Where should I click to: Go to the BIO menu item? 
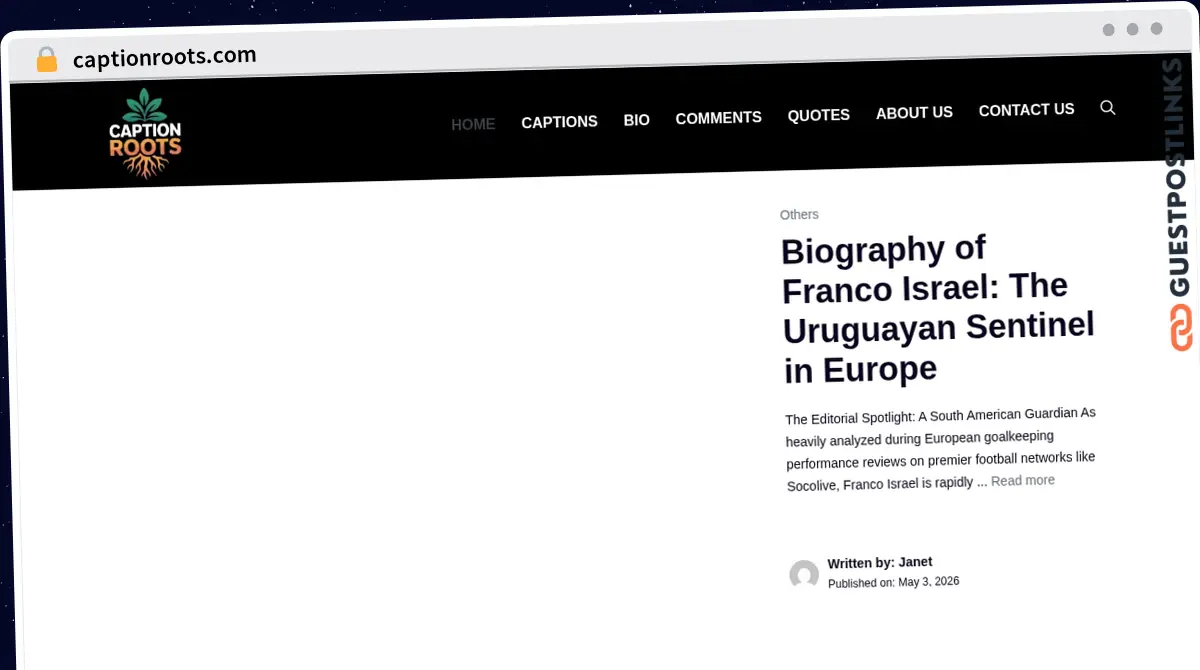click(637, 120)
